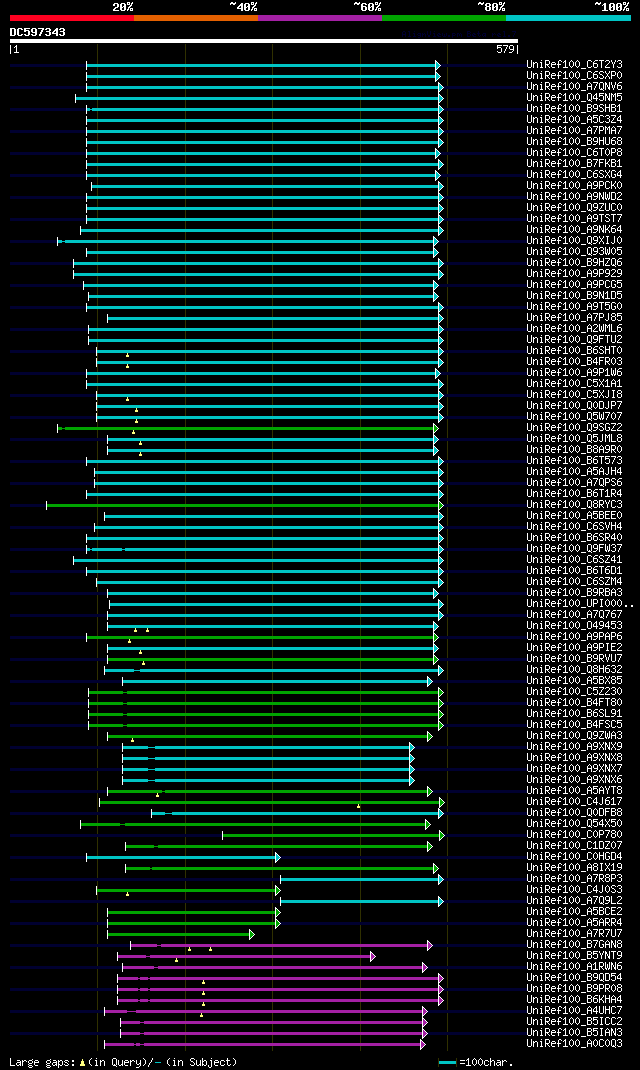Click the short cyan bar for UniRef100_C0HGD4

(183, 857)
